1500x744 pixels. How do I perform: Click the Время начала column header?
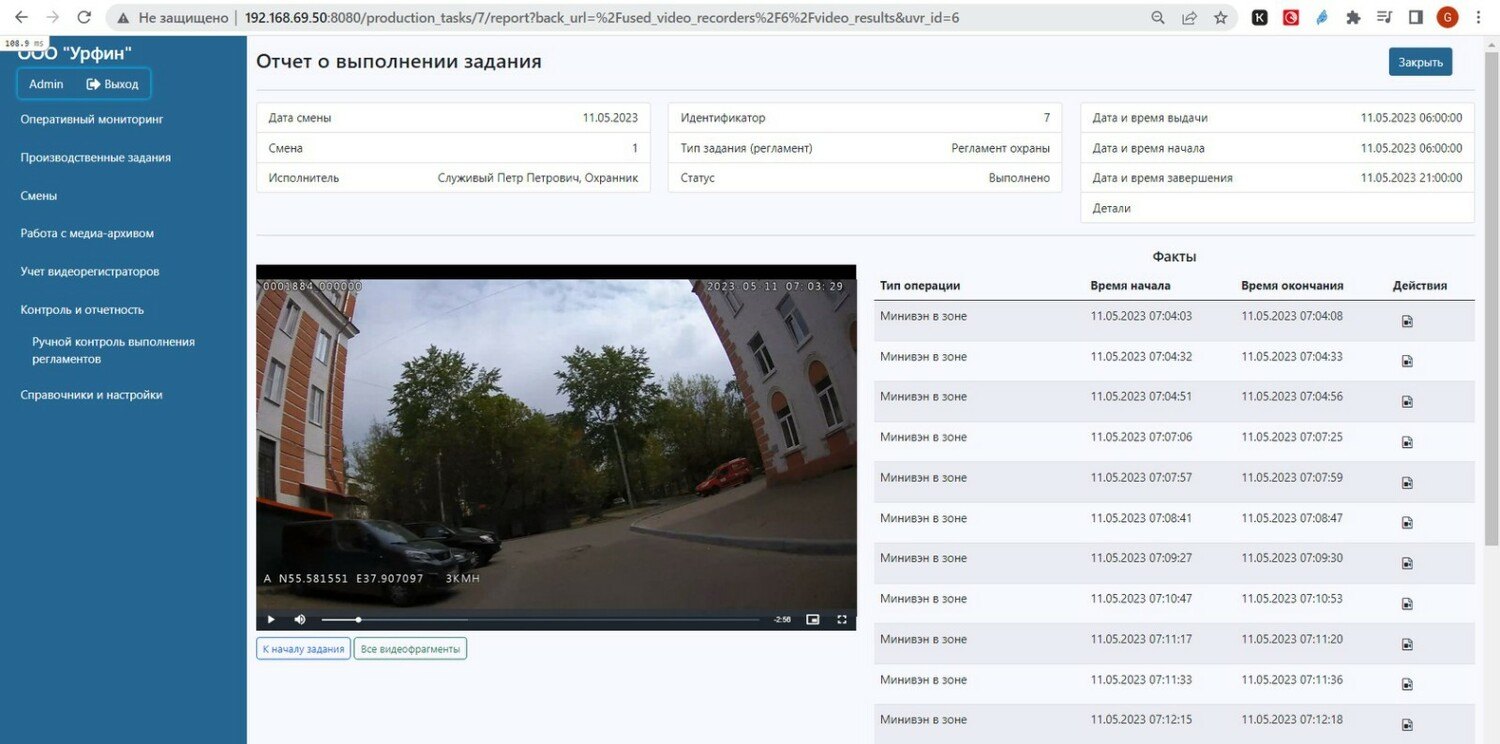coord(1130,286)
